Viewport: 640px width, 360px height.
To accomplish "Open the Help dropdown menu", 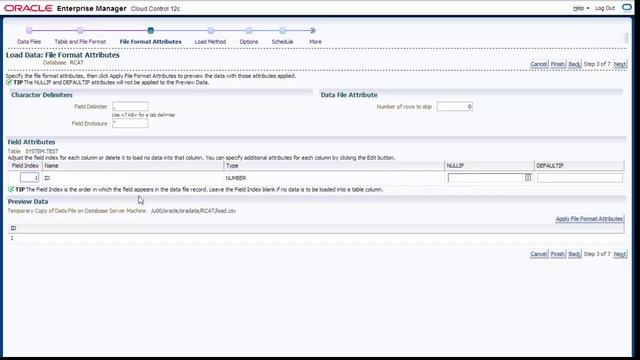I will tap(581, 8).
